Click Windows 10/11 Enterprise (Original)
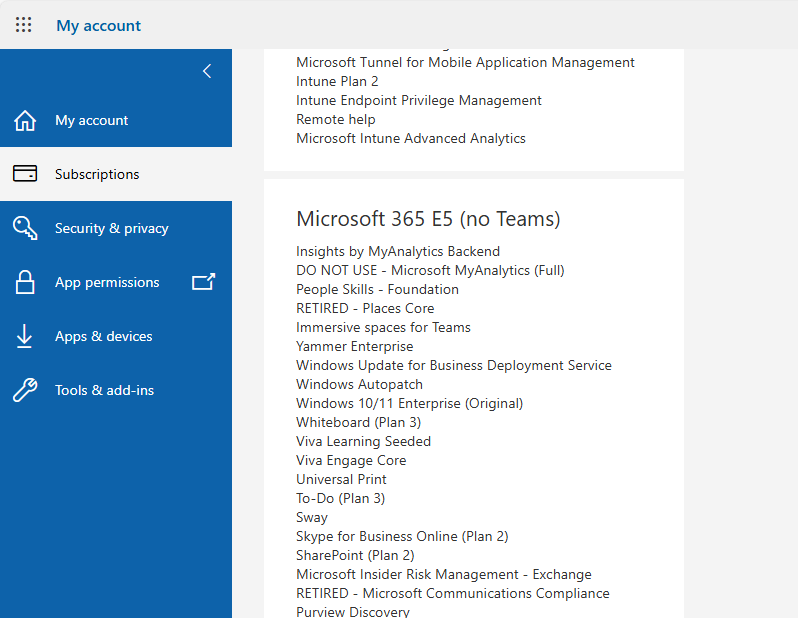Image resolution: width=798 pixels, height=618 pixels. point(410,403)
